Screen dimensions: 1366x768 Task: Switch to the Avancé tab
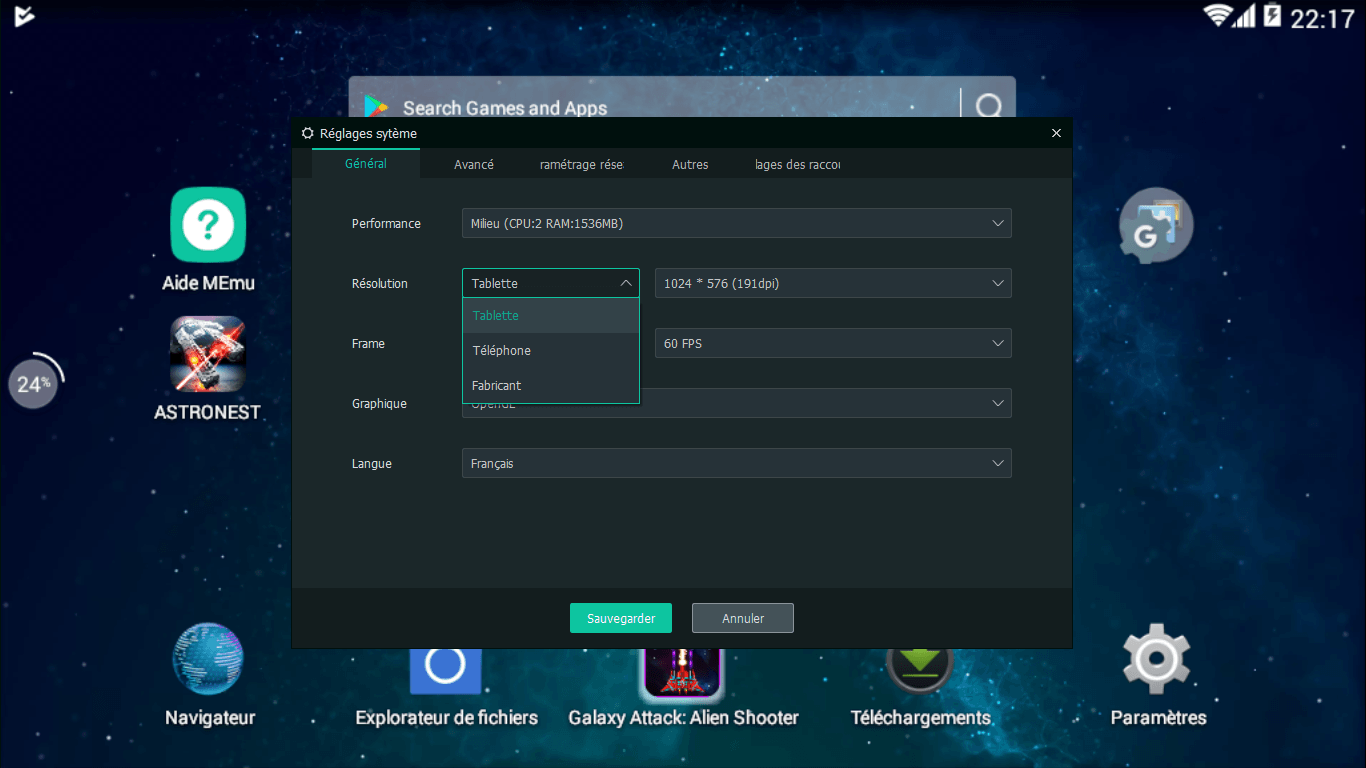point(473,164)
